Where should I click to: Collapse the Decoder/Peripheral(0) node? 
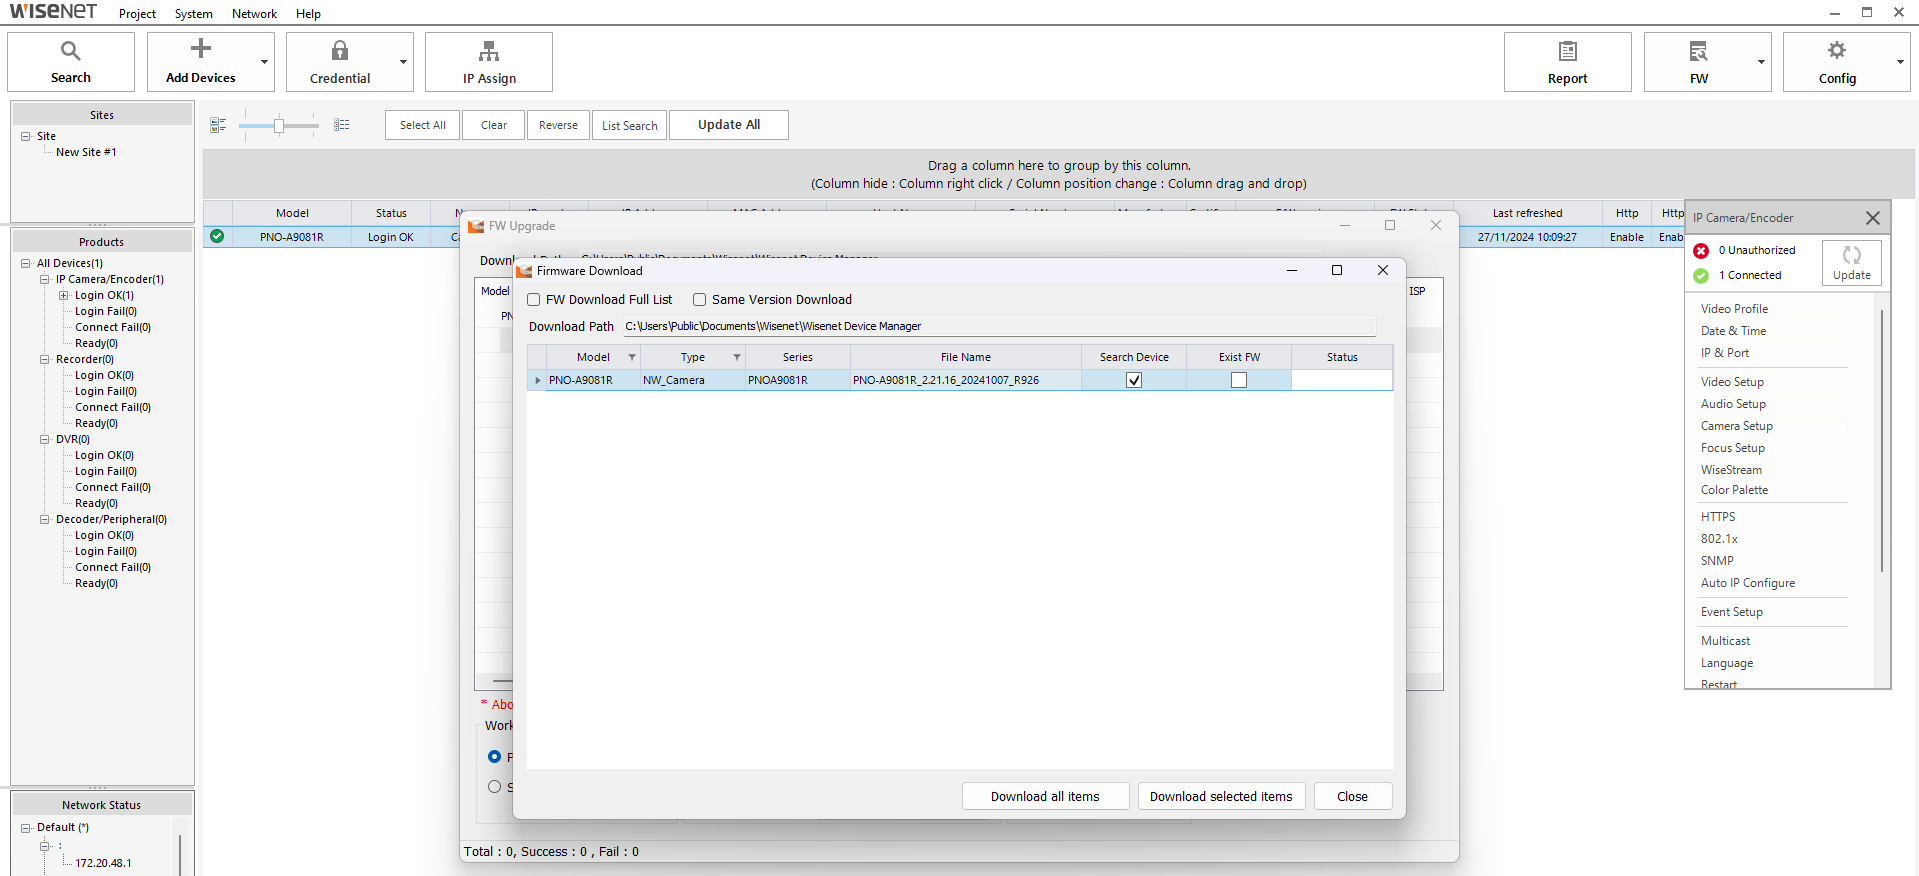(x=45, y=520)
